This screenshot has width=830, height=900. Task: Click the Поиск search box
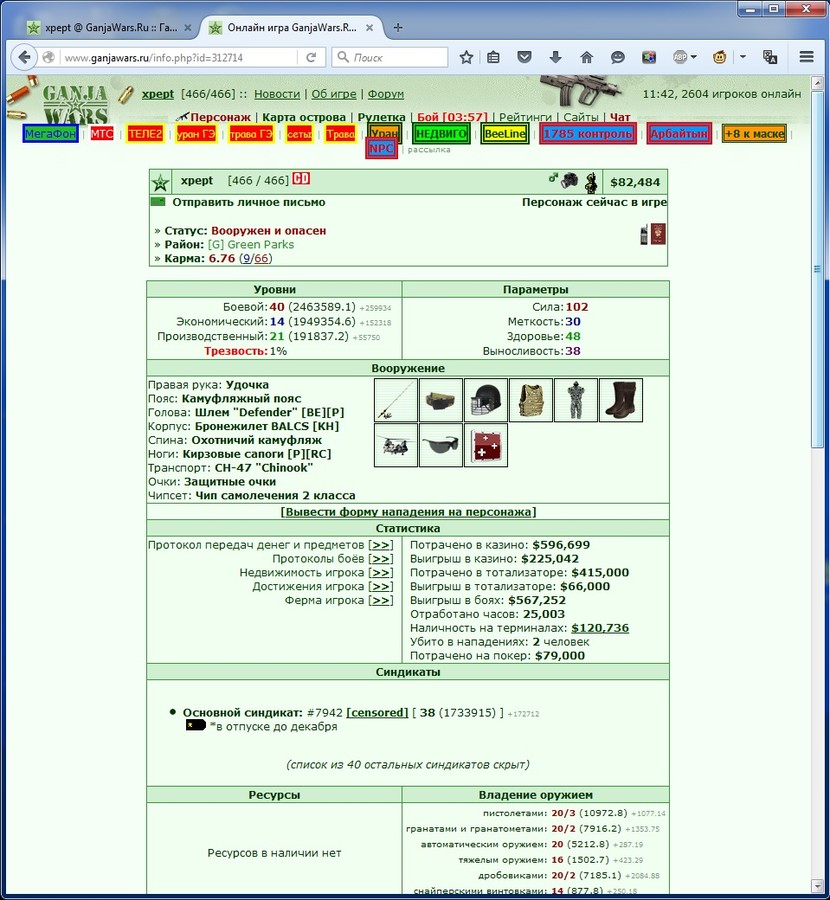[x=390, y=57]
